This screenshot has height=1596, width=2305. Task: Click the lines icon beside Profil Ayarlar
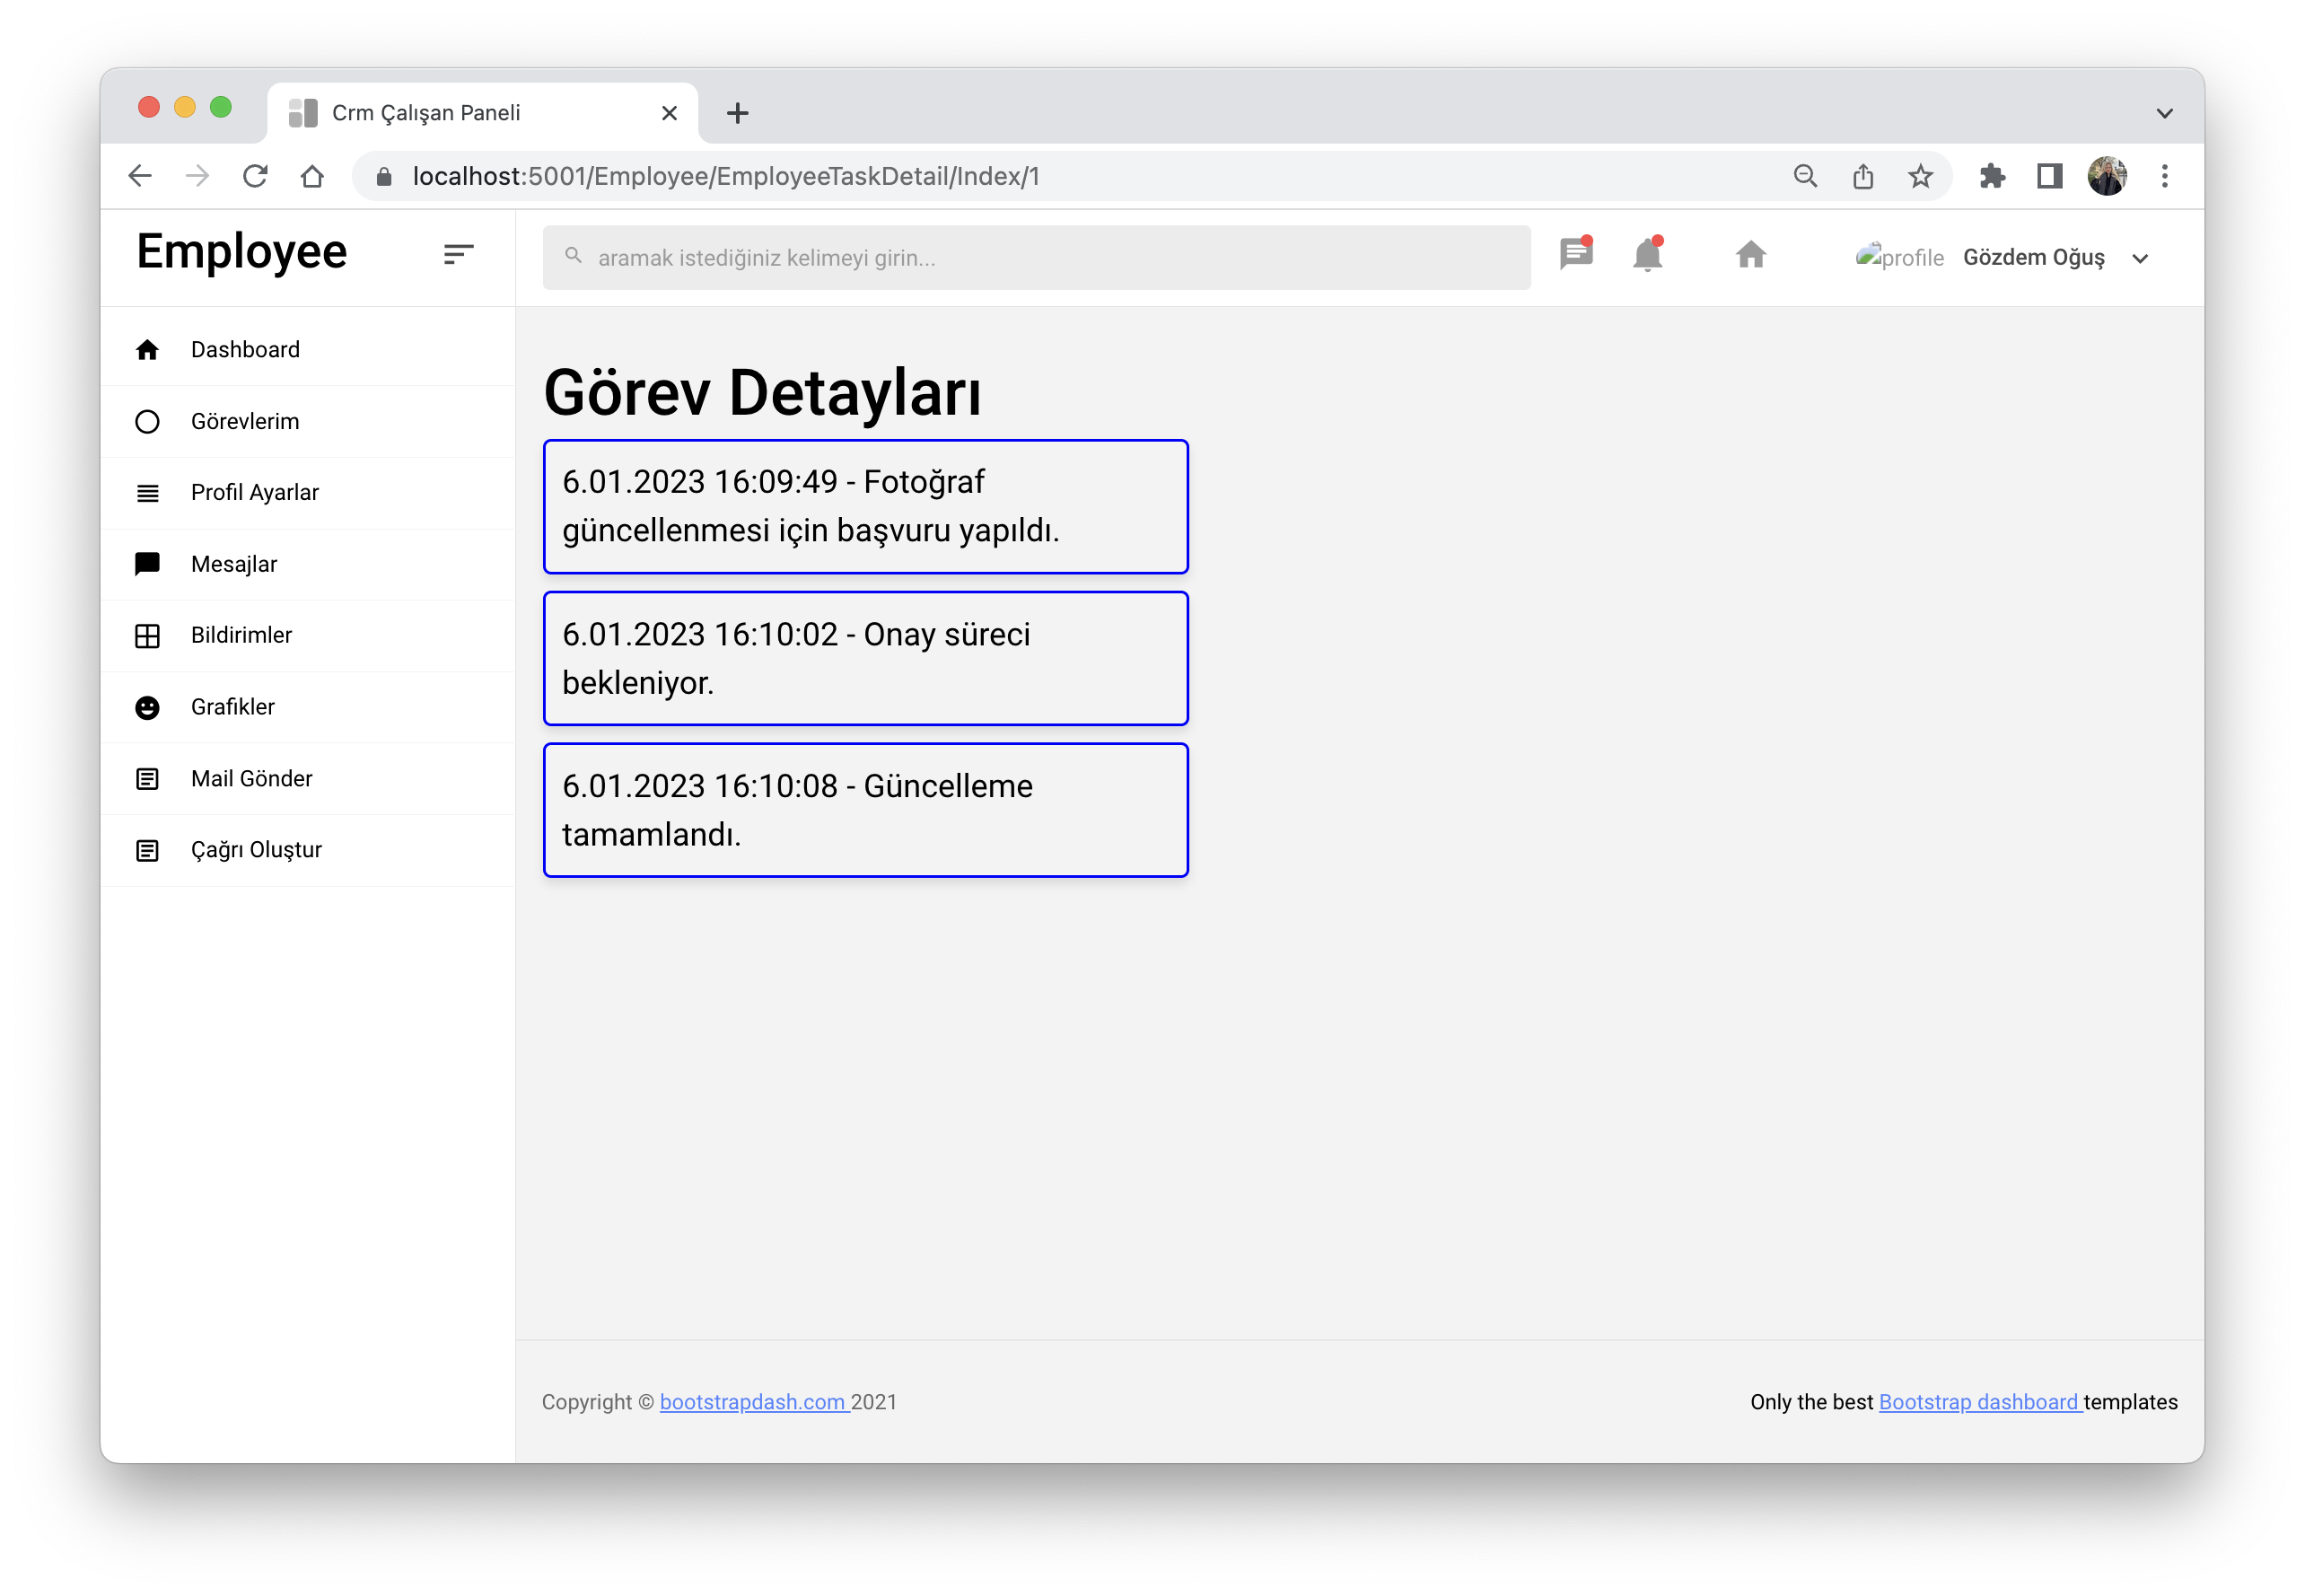[147, 493]
